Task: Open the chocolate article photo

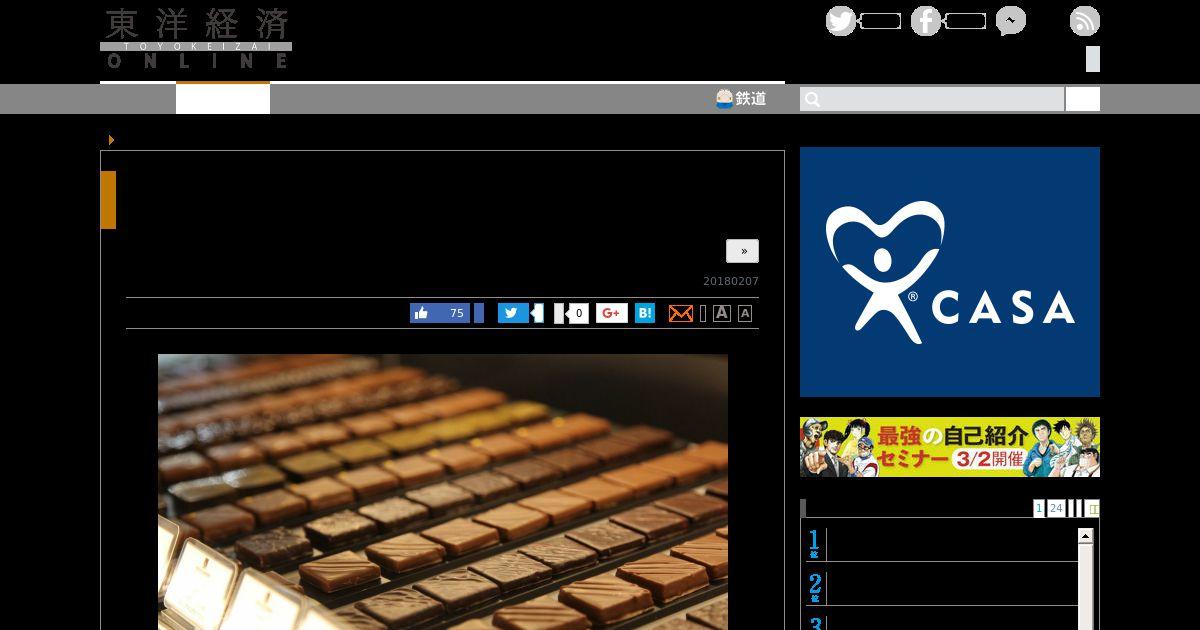Action: coord(443,492)
